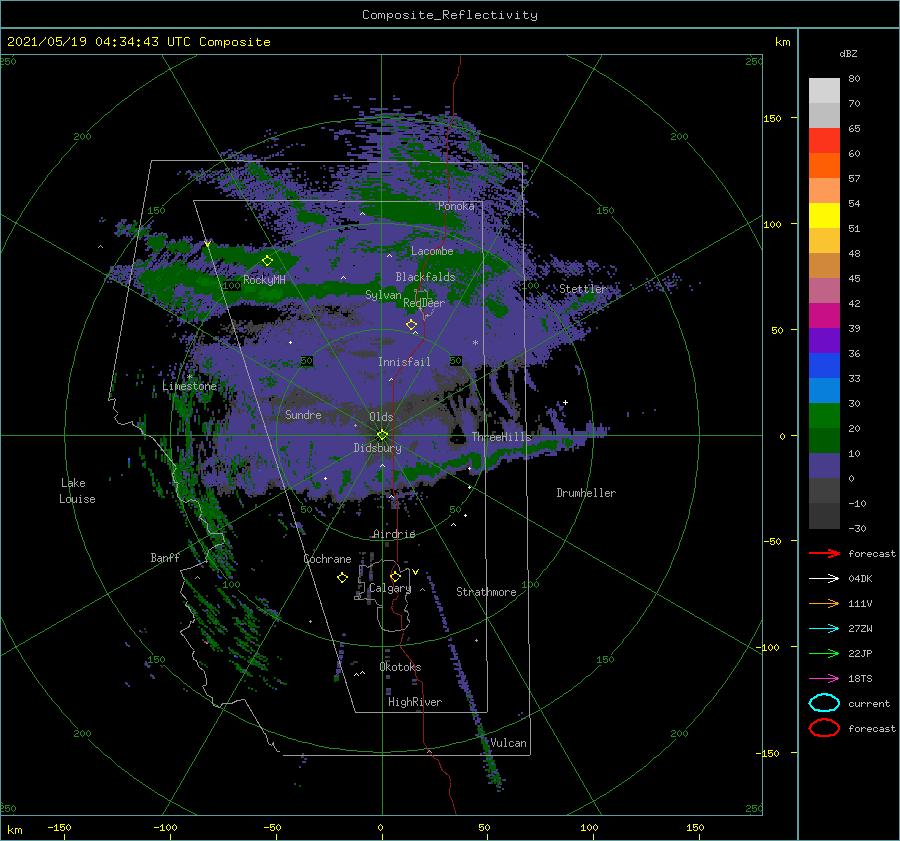Click the RockyMH label
The image size is (900, 841).
[x=264, y=280]
